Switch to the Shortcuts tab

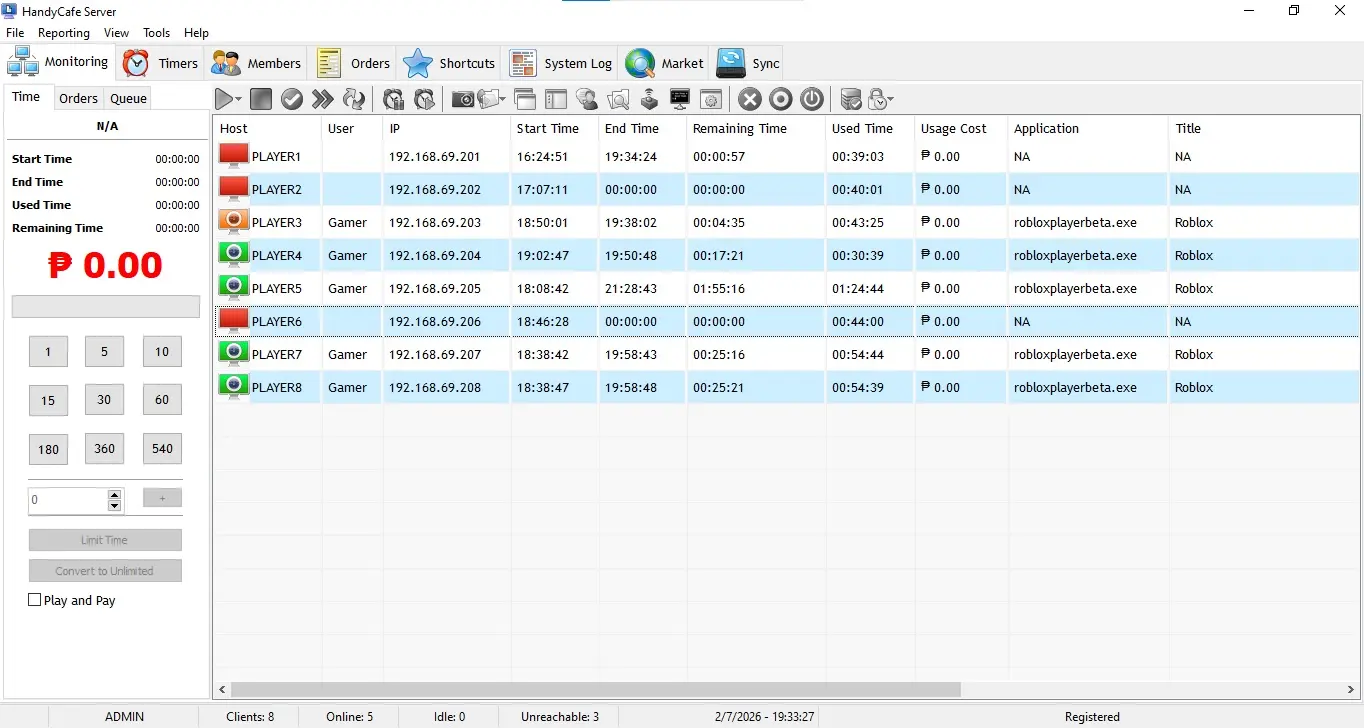tap(449, 63)
